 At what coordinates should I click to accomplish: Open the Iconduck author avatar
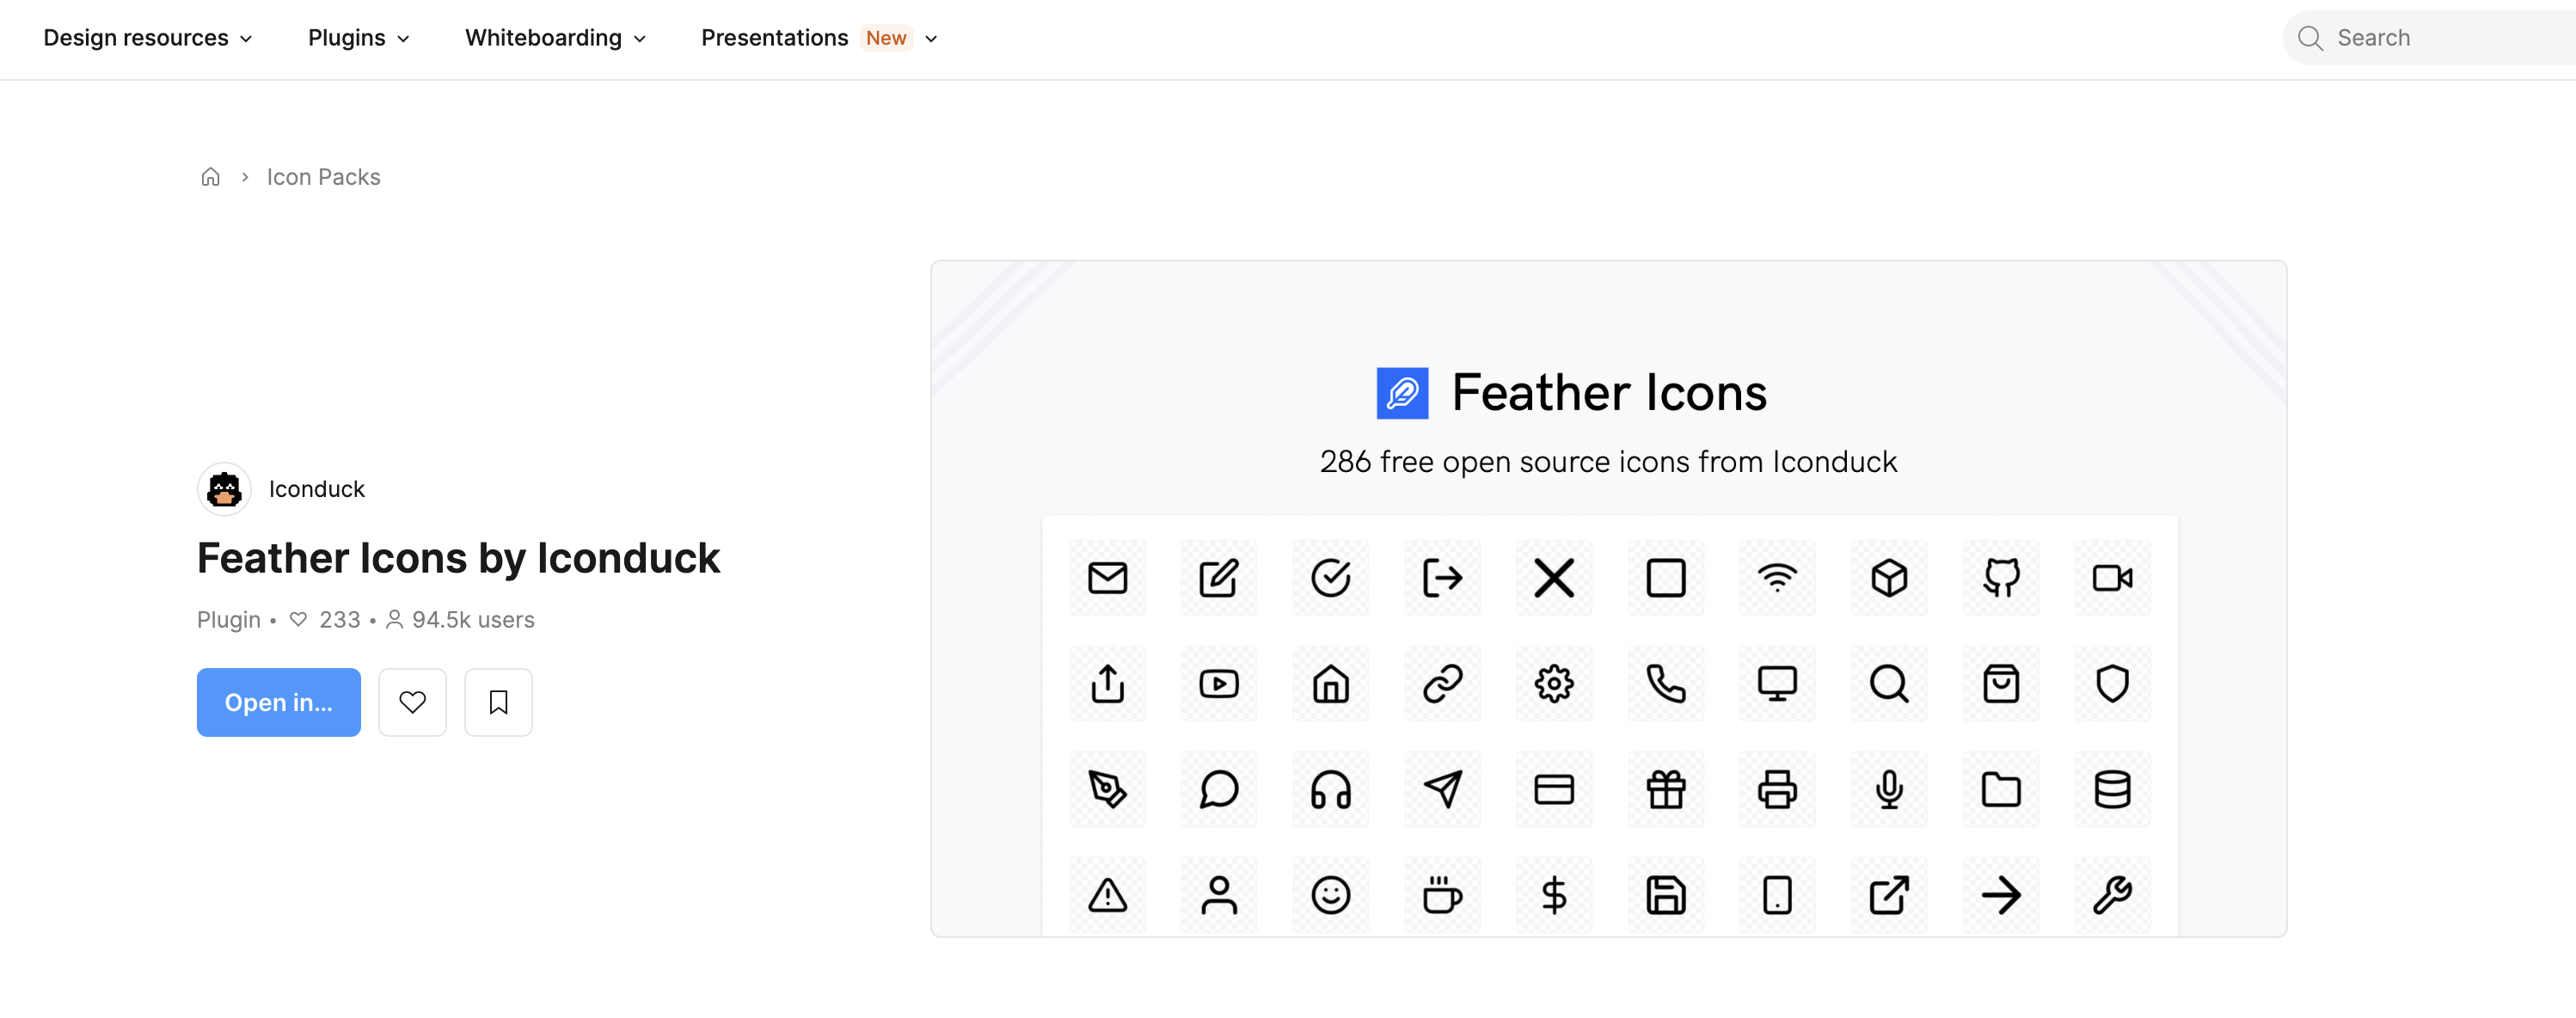[224, 489]
